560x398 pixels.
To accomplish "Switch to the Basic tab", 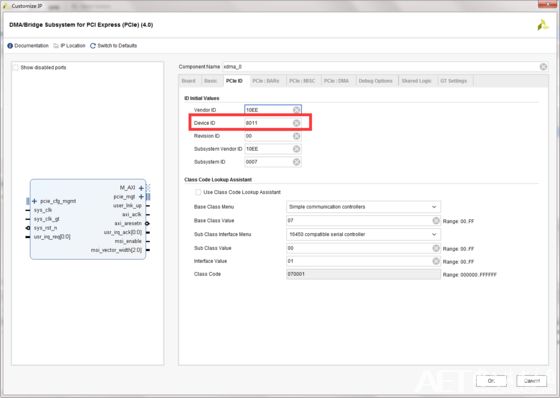I will tap(210, 81).
